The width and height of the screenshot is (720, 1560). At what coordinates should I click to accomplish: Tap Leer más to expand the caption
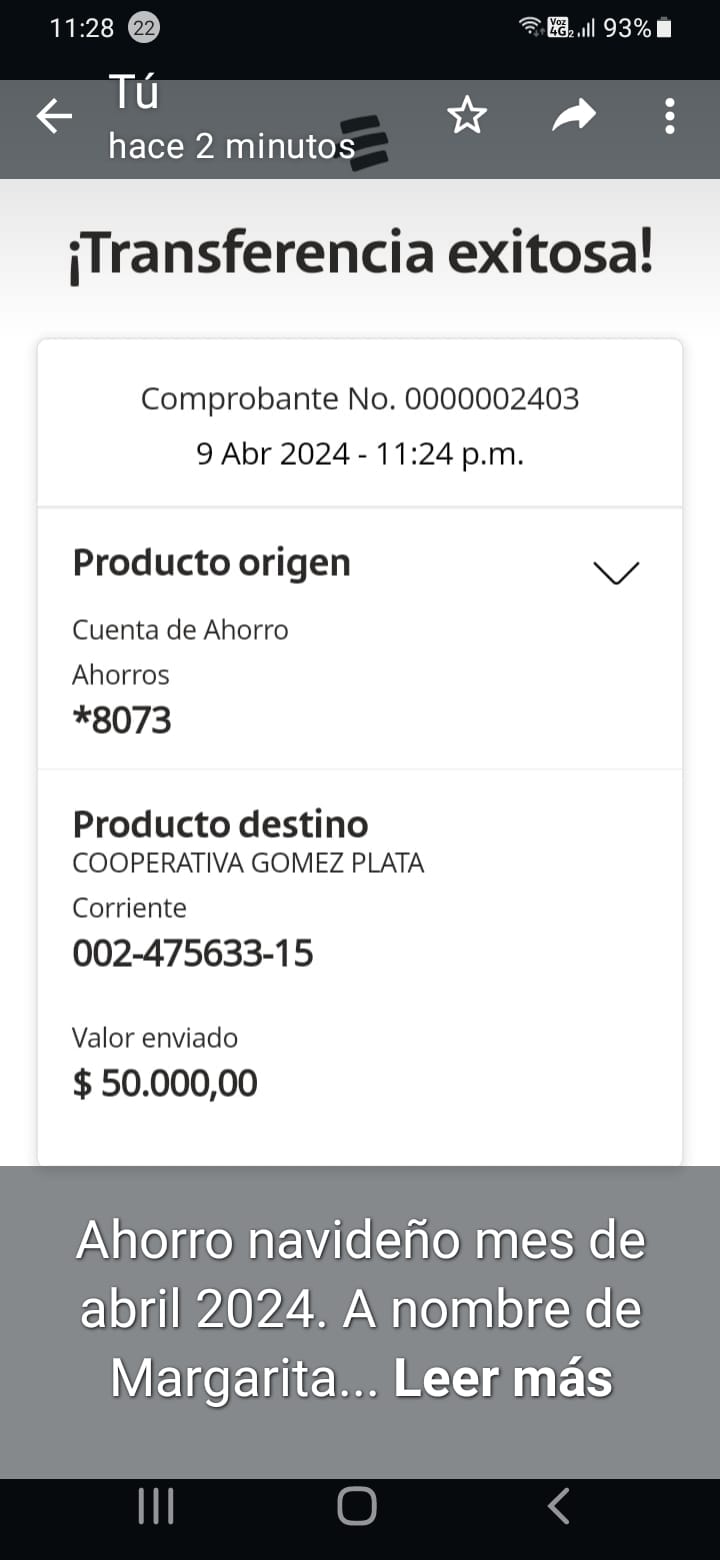(503, 1379)
